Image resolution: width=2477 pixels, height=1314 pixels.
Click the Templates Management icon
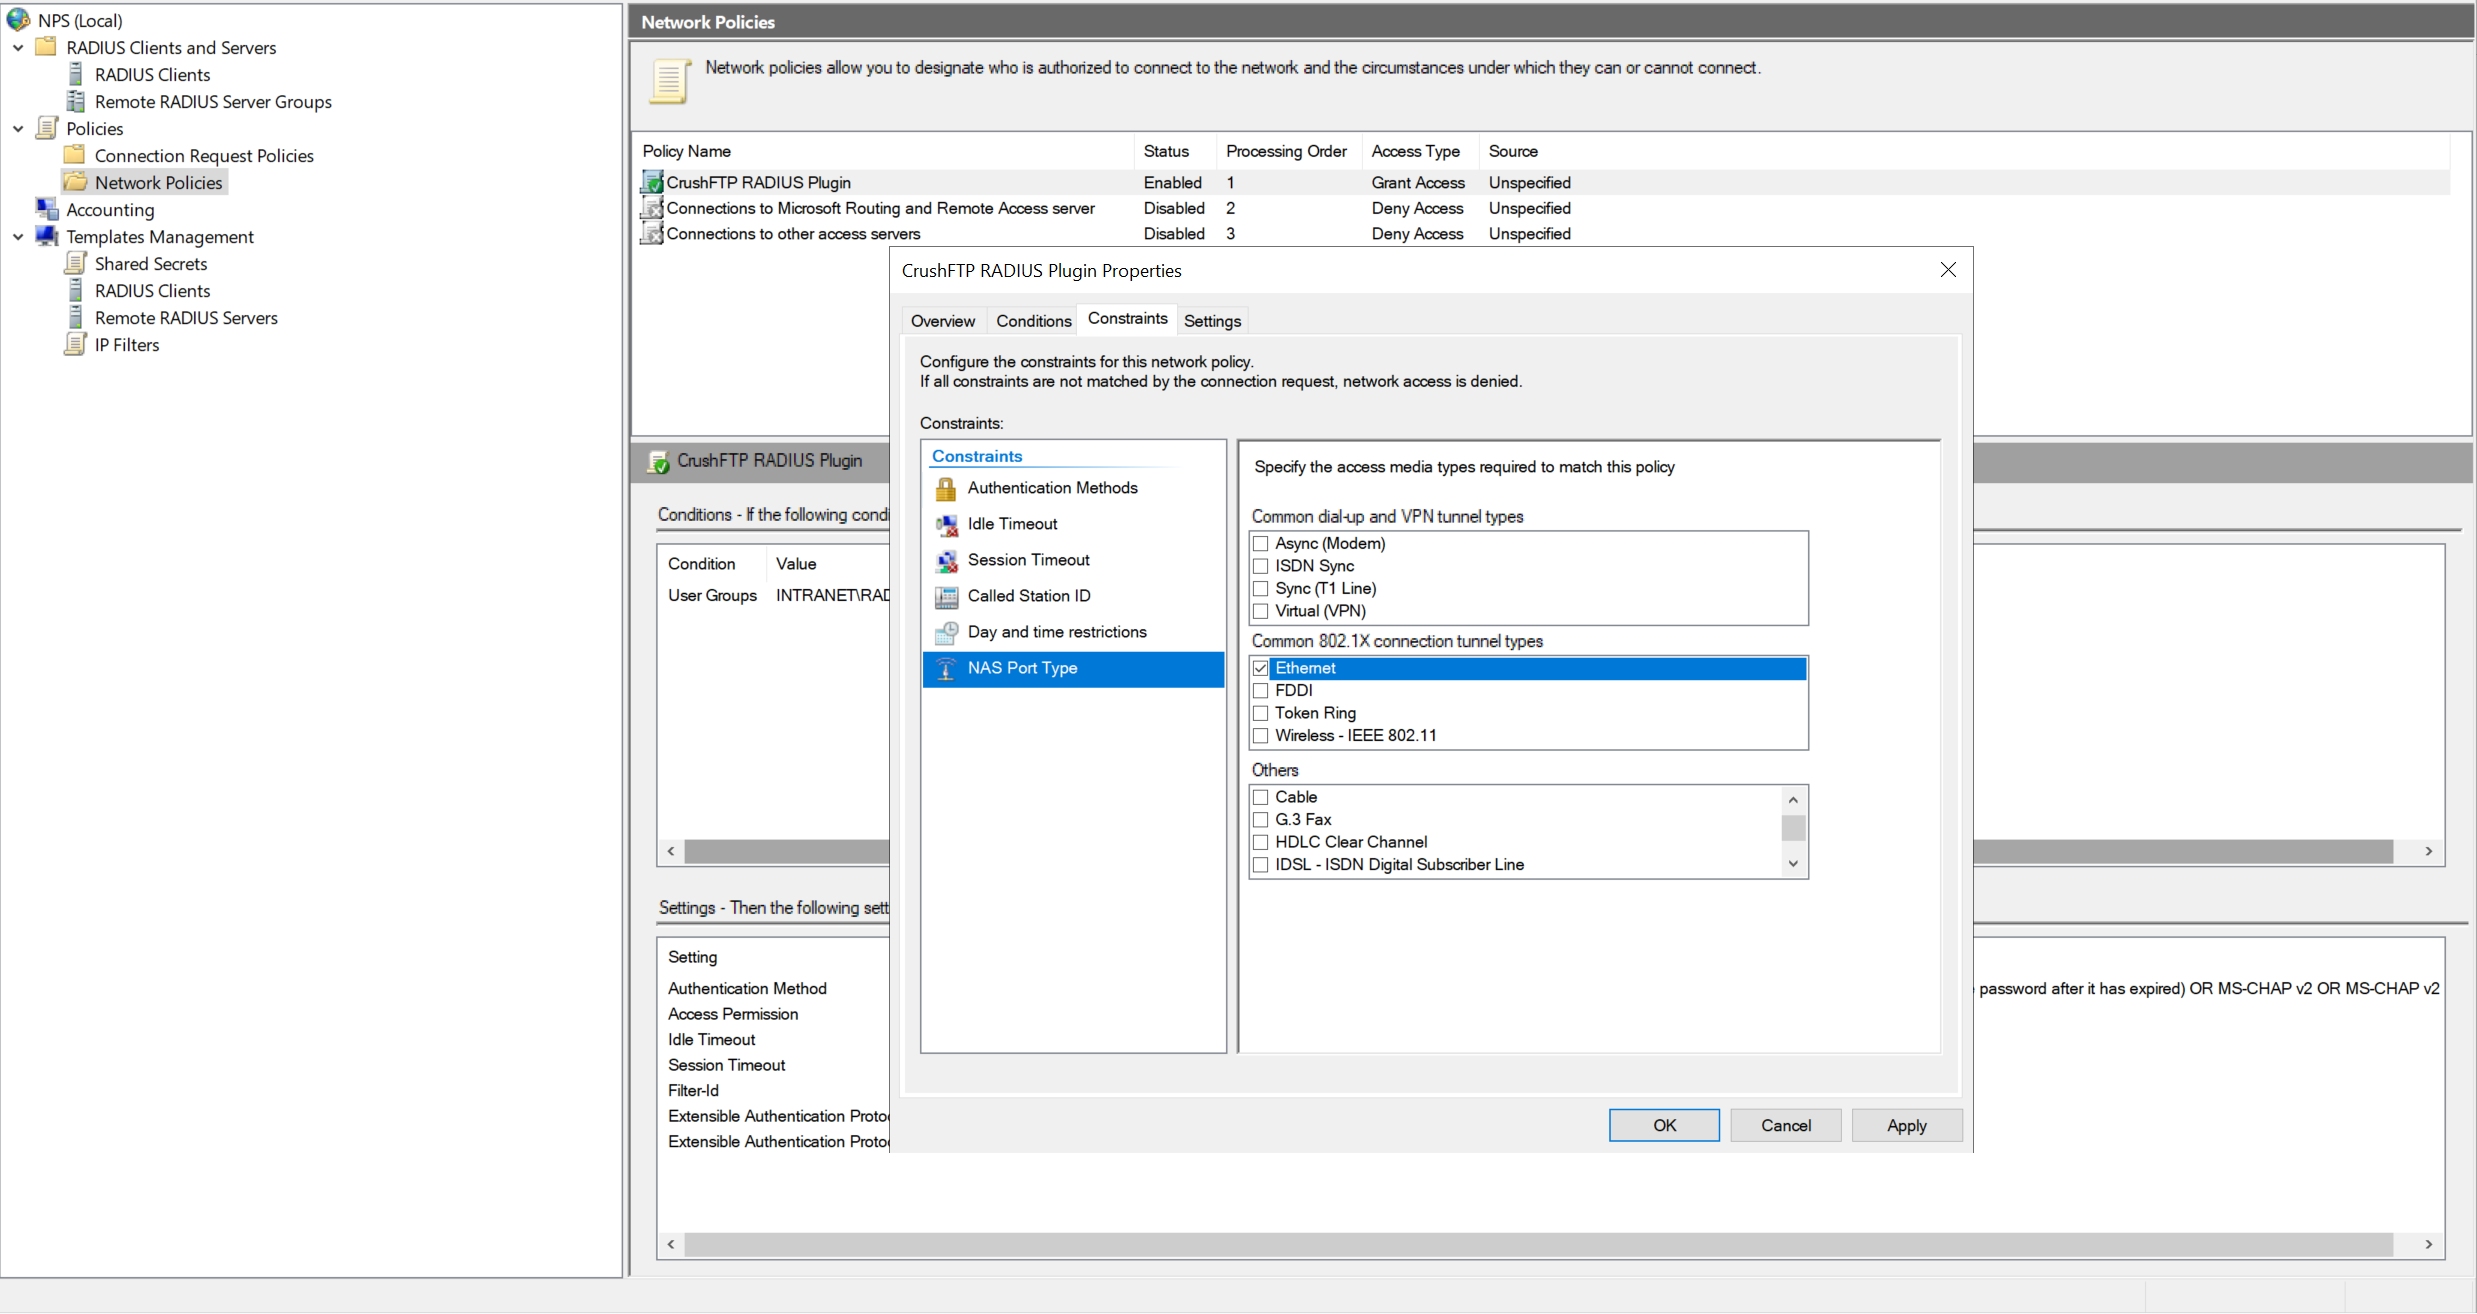click(x=46, y=236)
